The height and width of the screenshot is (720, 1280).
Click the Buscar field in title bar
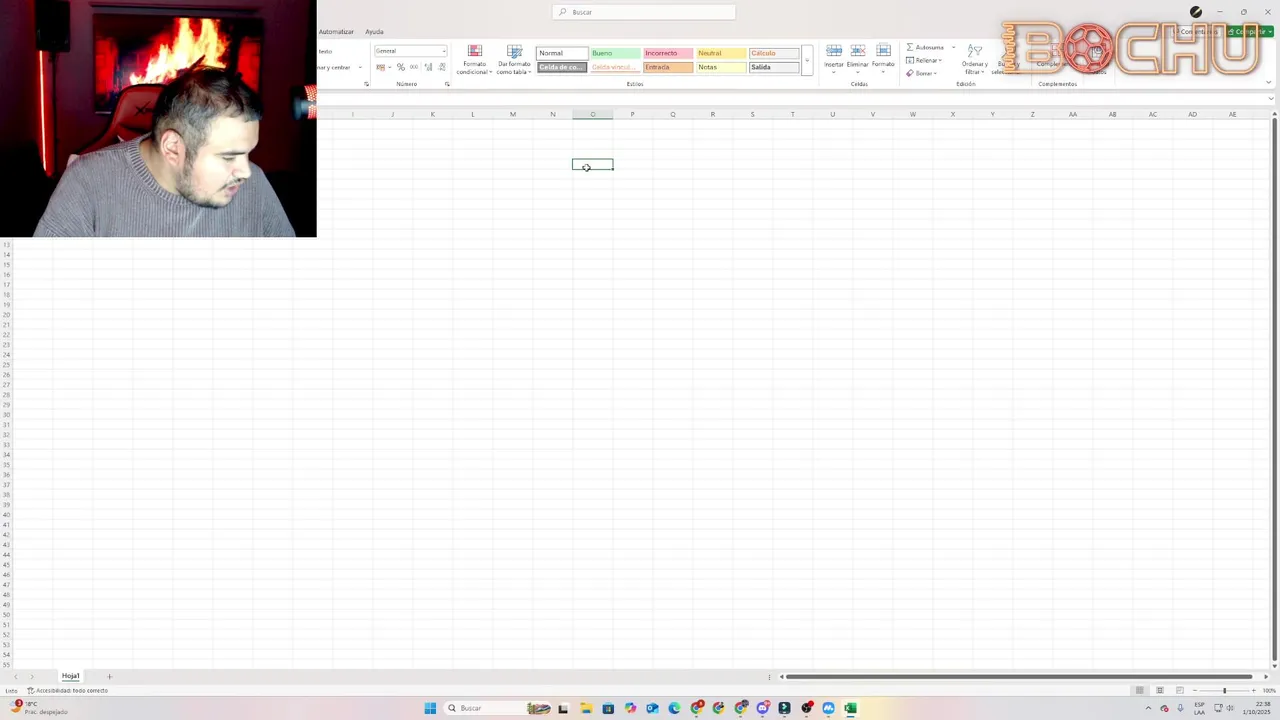[643, 12]
